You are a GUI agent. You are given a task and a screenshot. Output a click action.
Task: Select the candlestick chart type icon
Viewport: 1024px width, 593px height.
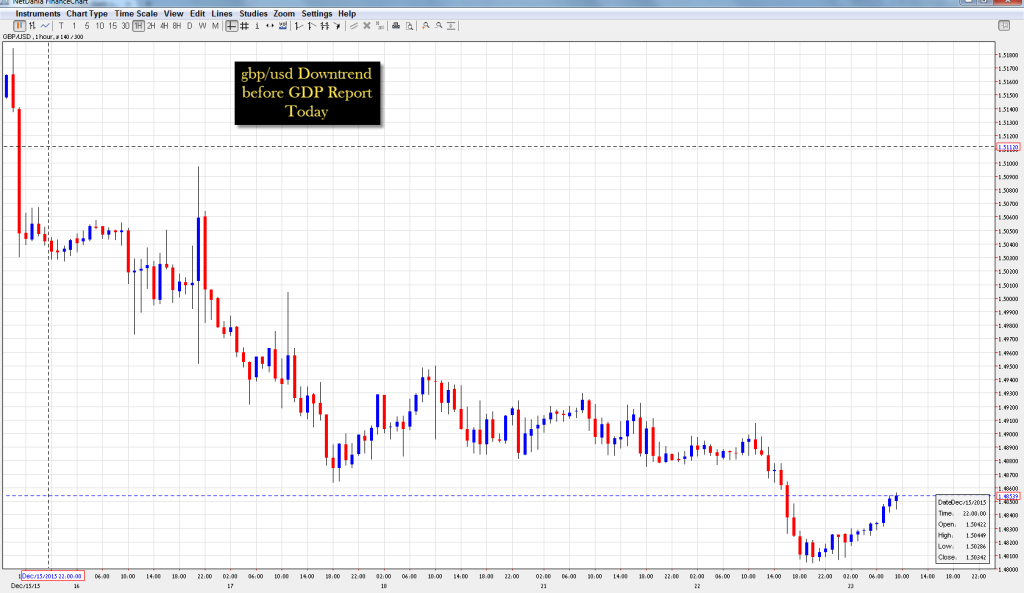[20, 26]
